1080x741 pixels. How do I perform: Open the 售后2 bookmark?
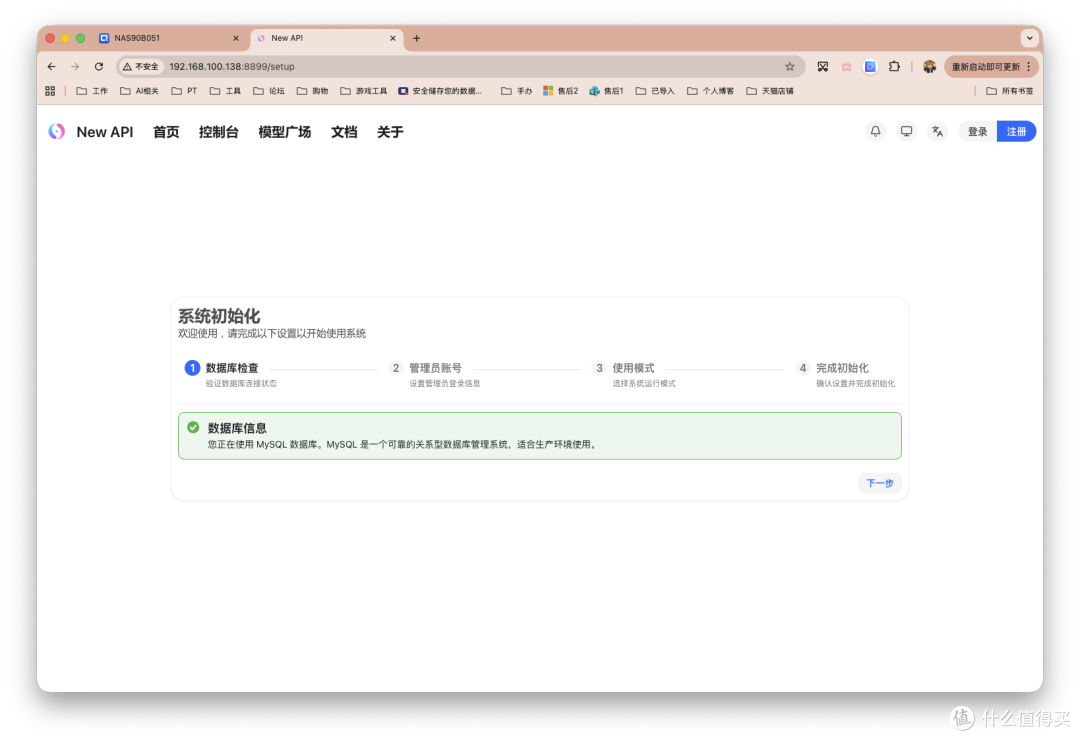click(x=561, y=91)
